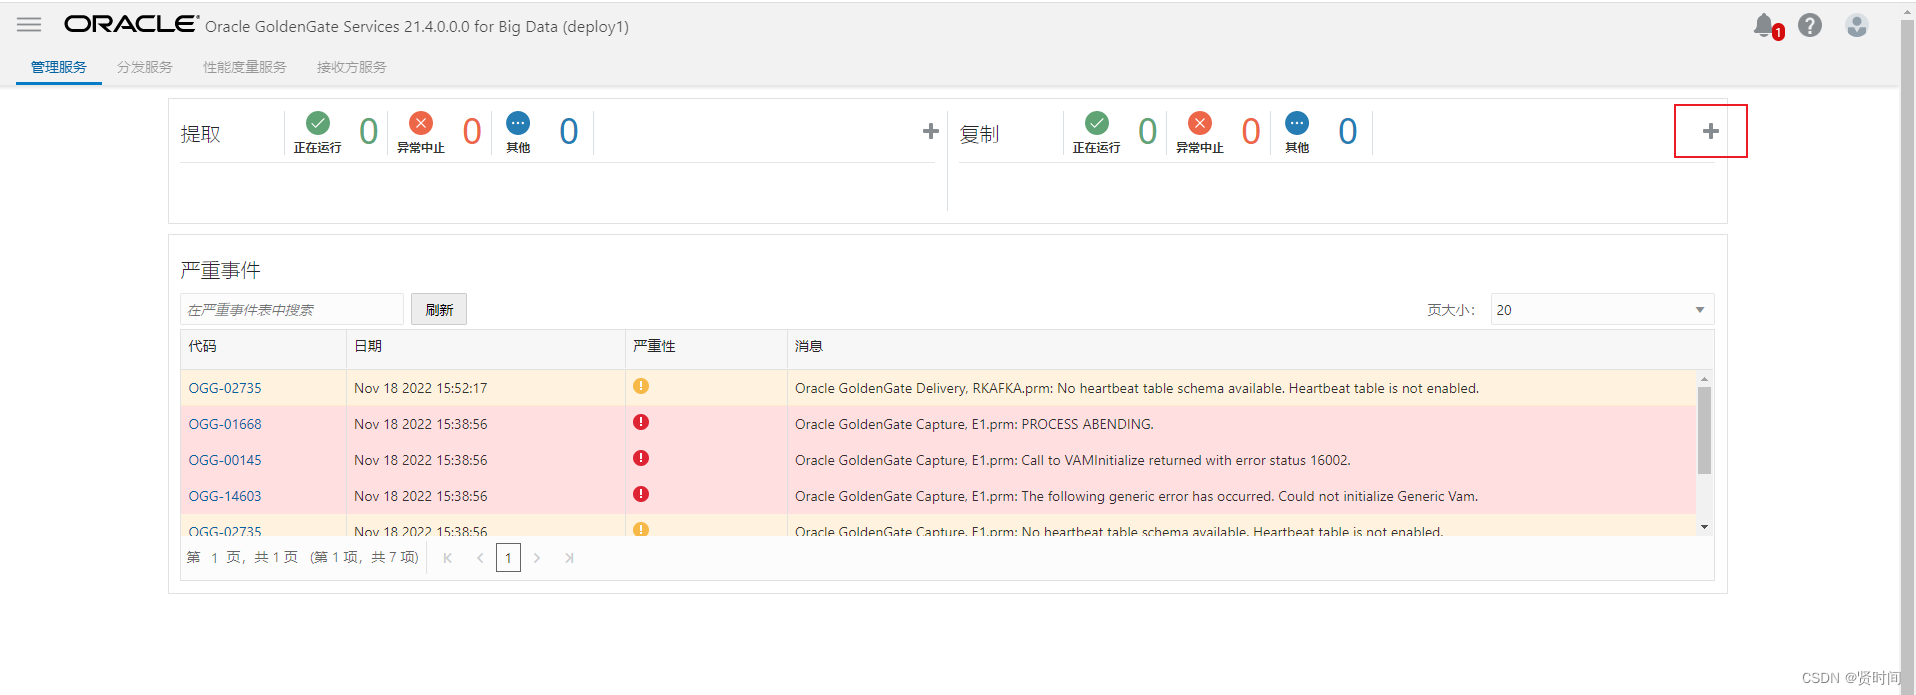Click the page number 1 box
This screenshot has height=695, width=1916.
(508, 558)
